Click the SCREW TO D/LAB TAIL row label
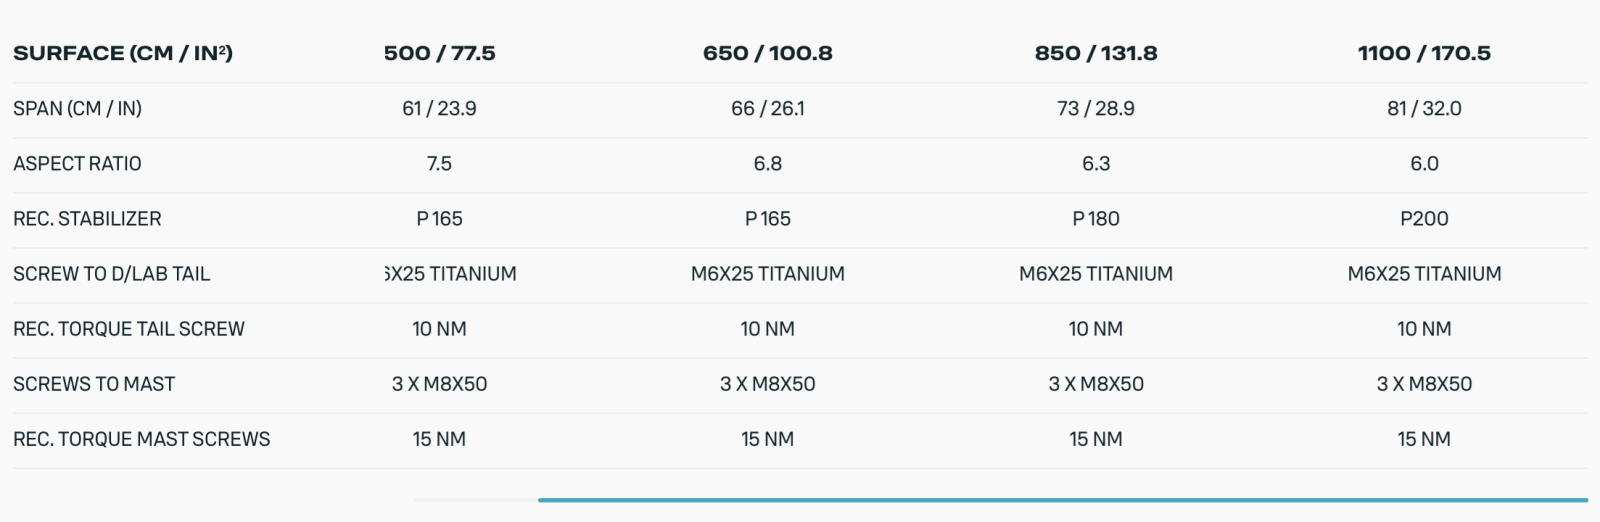This screenshot has width=1600, height=522. pos(111,273)
